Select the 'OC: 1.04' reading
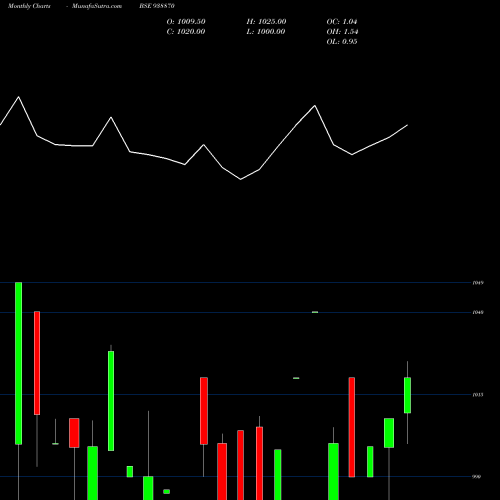The width and height of the screenshot is (500, 500). 342,22
